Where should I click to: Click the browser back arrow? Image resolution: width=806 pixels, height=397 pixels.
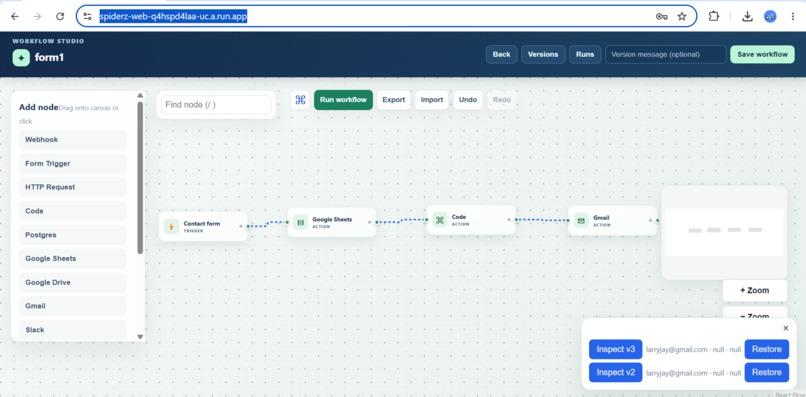(x=15, y=16)
